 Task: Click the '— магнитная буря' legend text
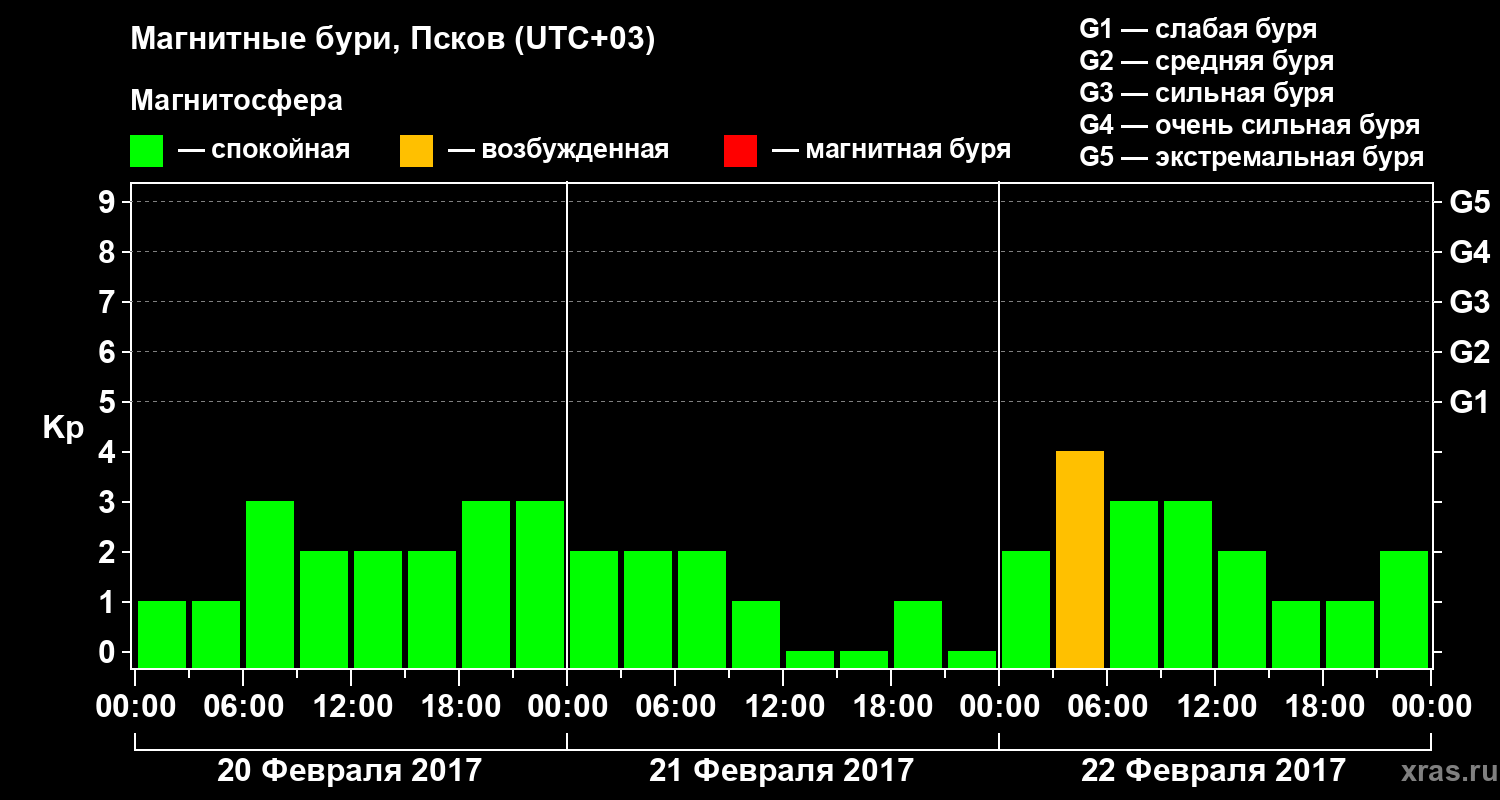click(x=891, y=150)
